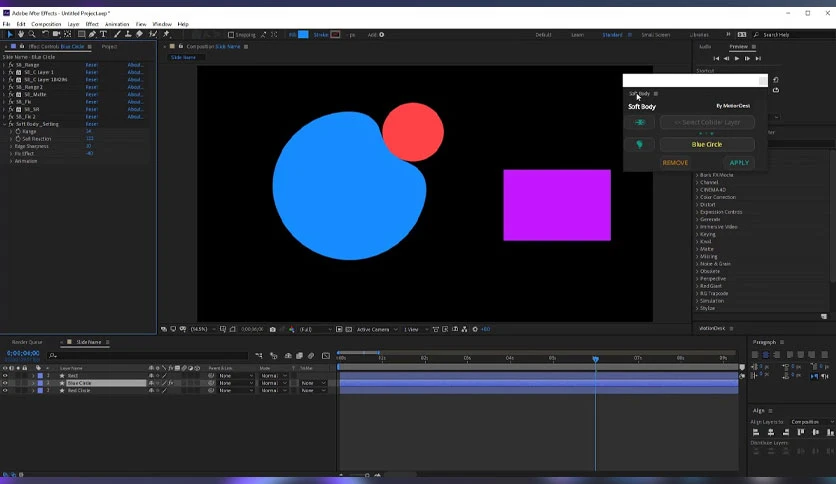Select the Zoom magnifier tool

coord(32,34)
